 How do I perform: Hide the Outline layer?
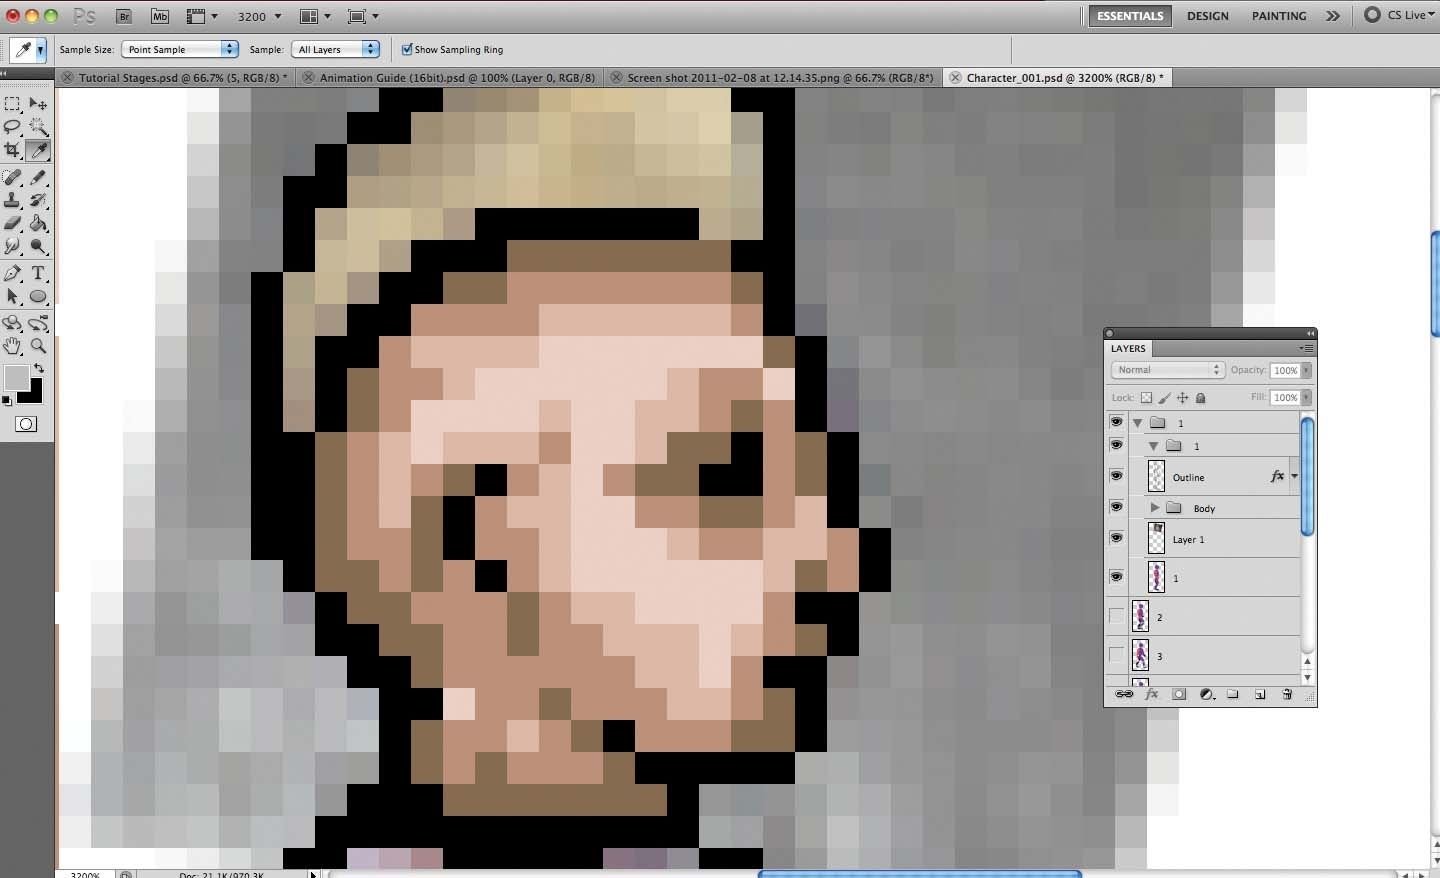1116,476
